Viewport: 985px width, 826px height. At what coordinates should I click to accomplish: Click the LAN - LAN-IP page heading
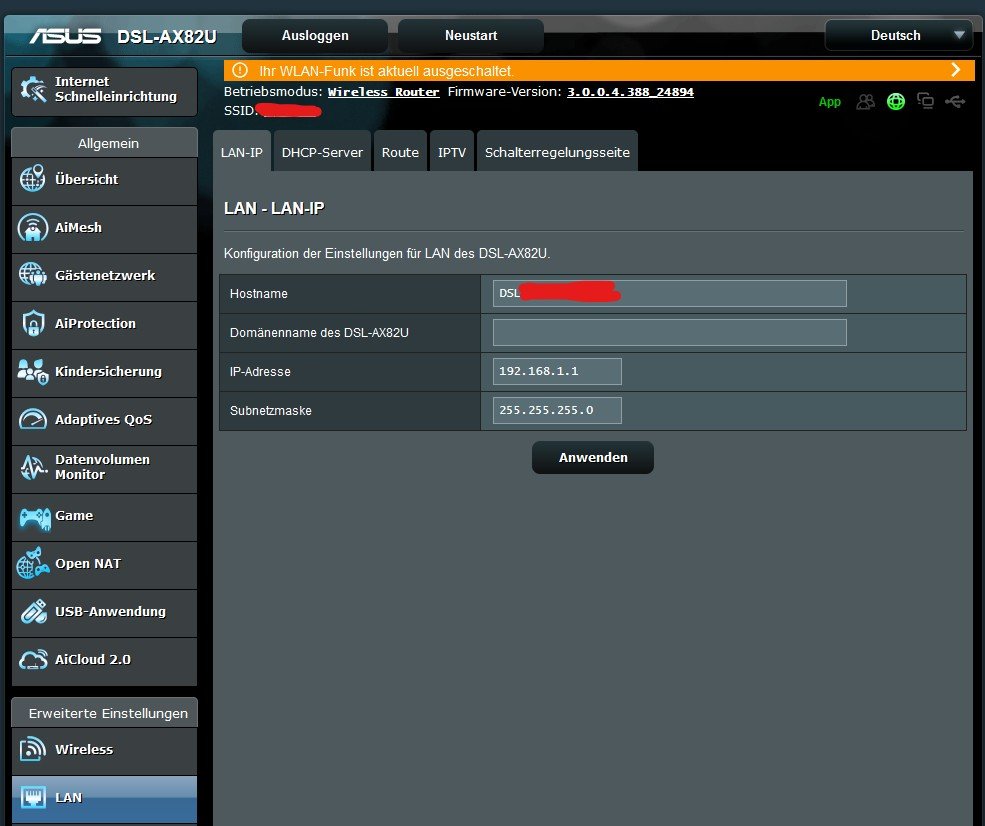274,208
